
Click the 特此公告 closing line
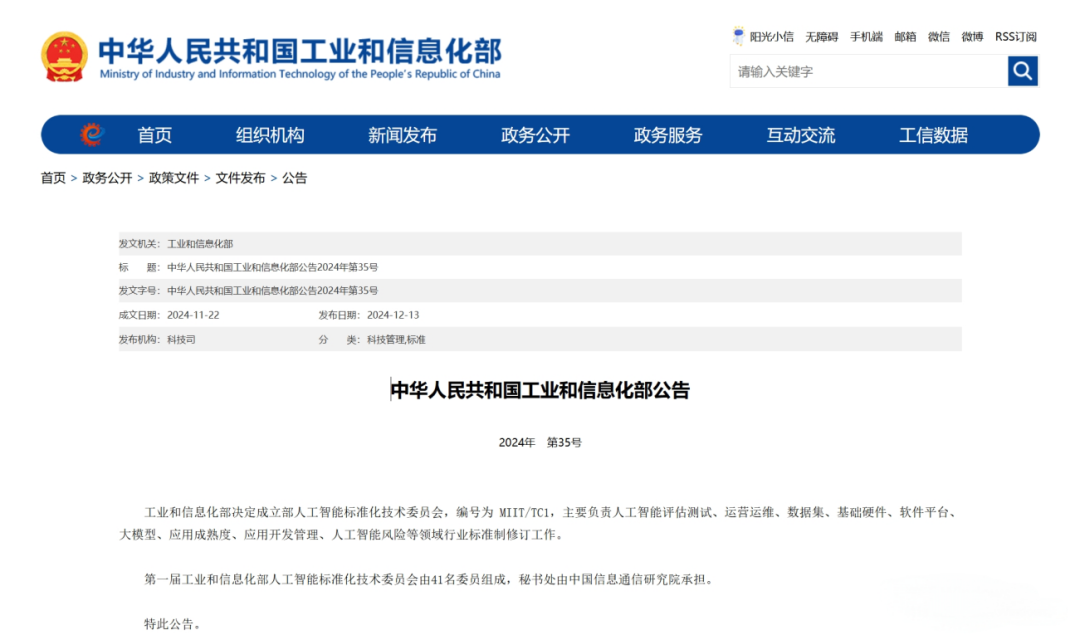click(174, 624)
